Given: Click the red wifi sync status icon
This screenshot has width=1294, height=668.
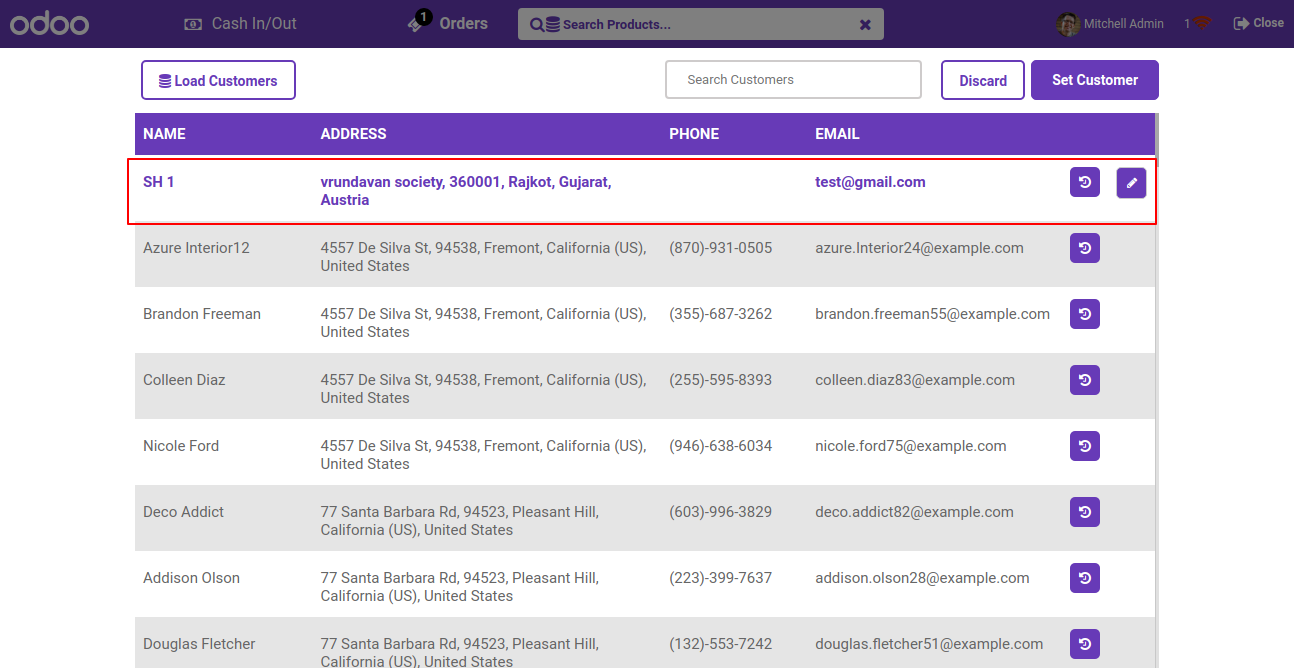Looking at the screenshot, I should click(1202, 22).
